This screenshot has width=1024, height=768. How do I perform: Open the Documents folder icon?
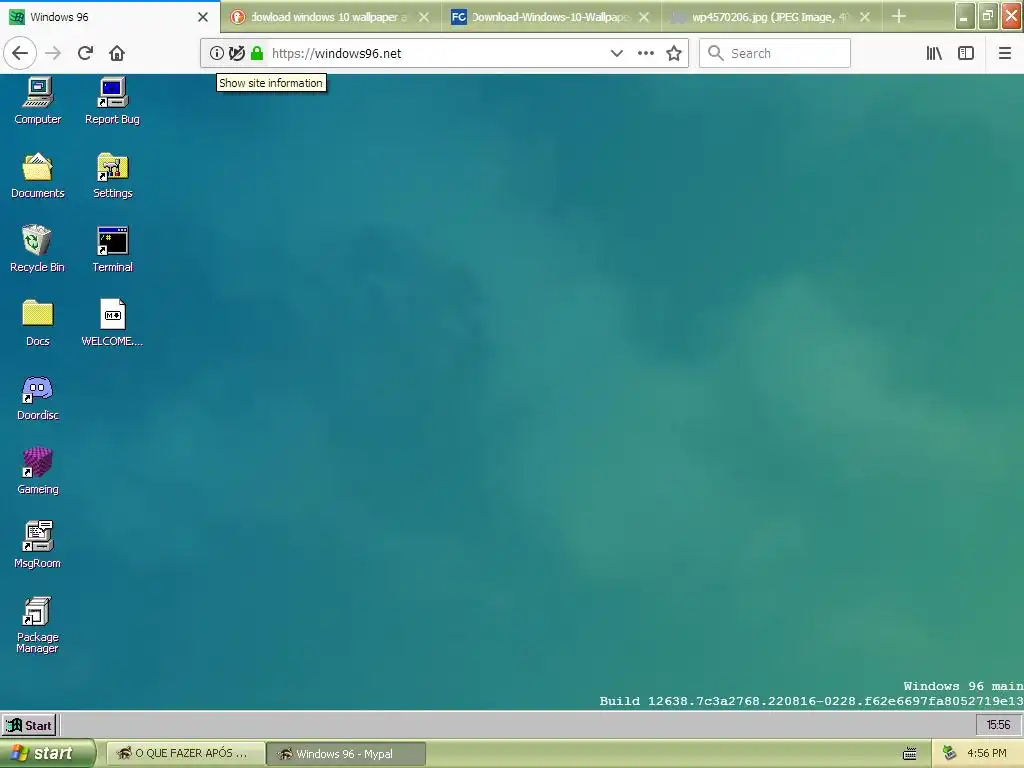coord(38,175)
